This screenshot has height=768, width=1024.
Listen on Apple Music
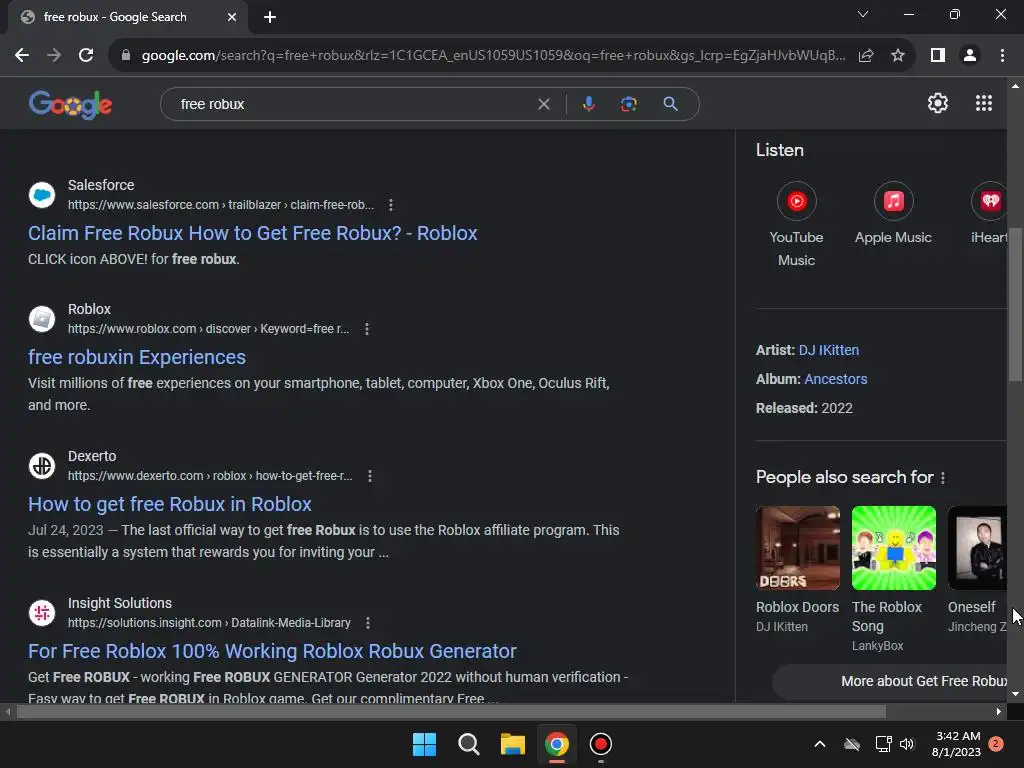click(893, 214)
